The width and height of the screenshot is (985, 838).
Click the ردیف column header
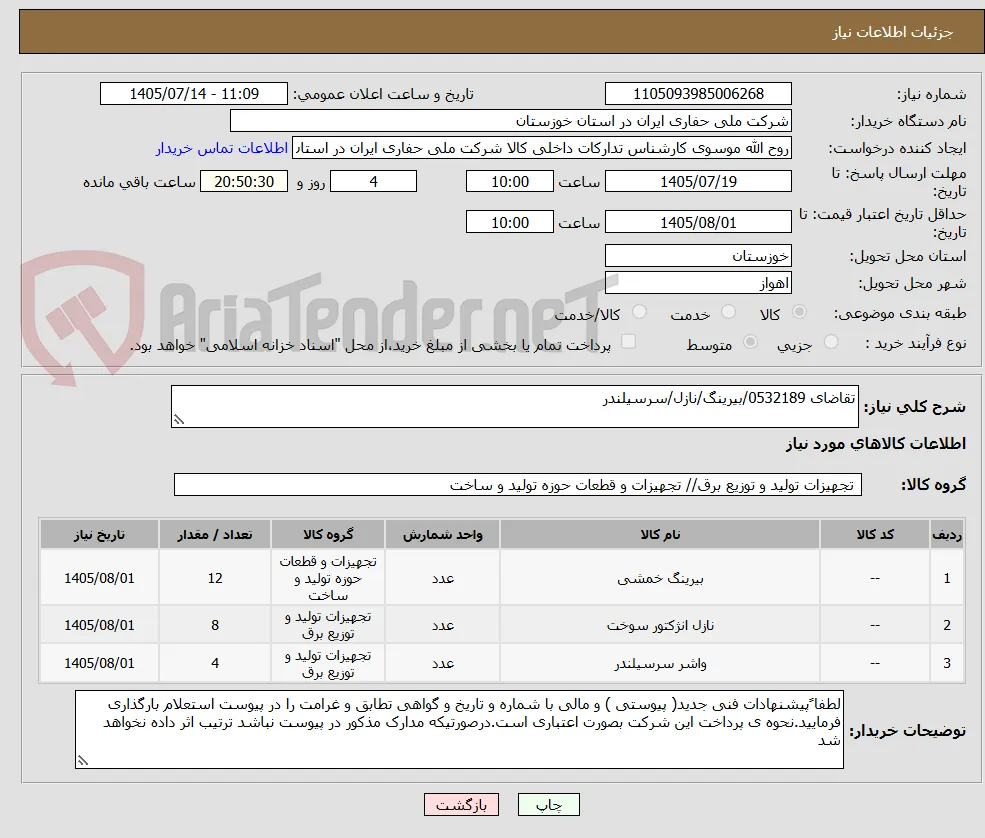[x=947, y=535]
